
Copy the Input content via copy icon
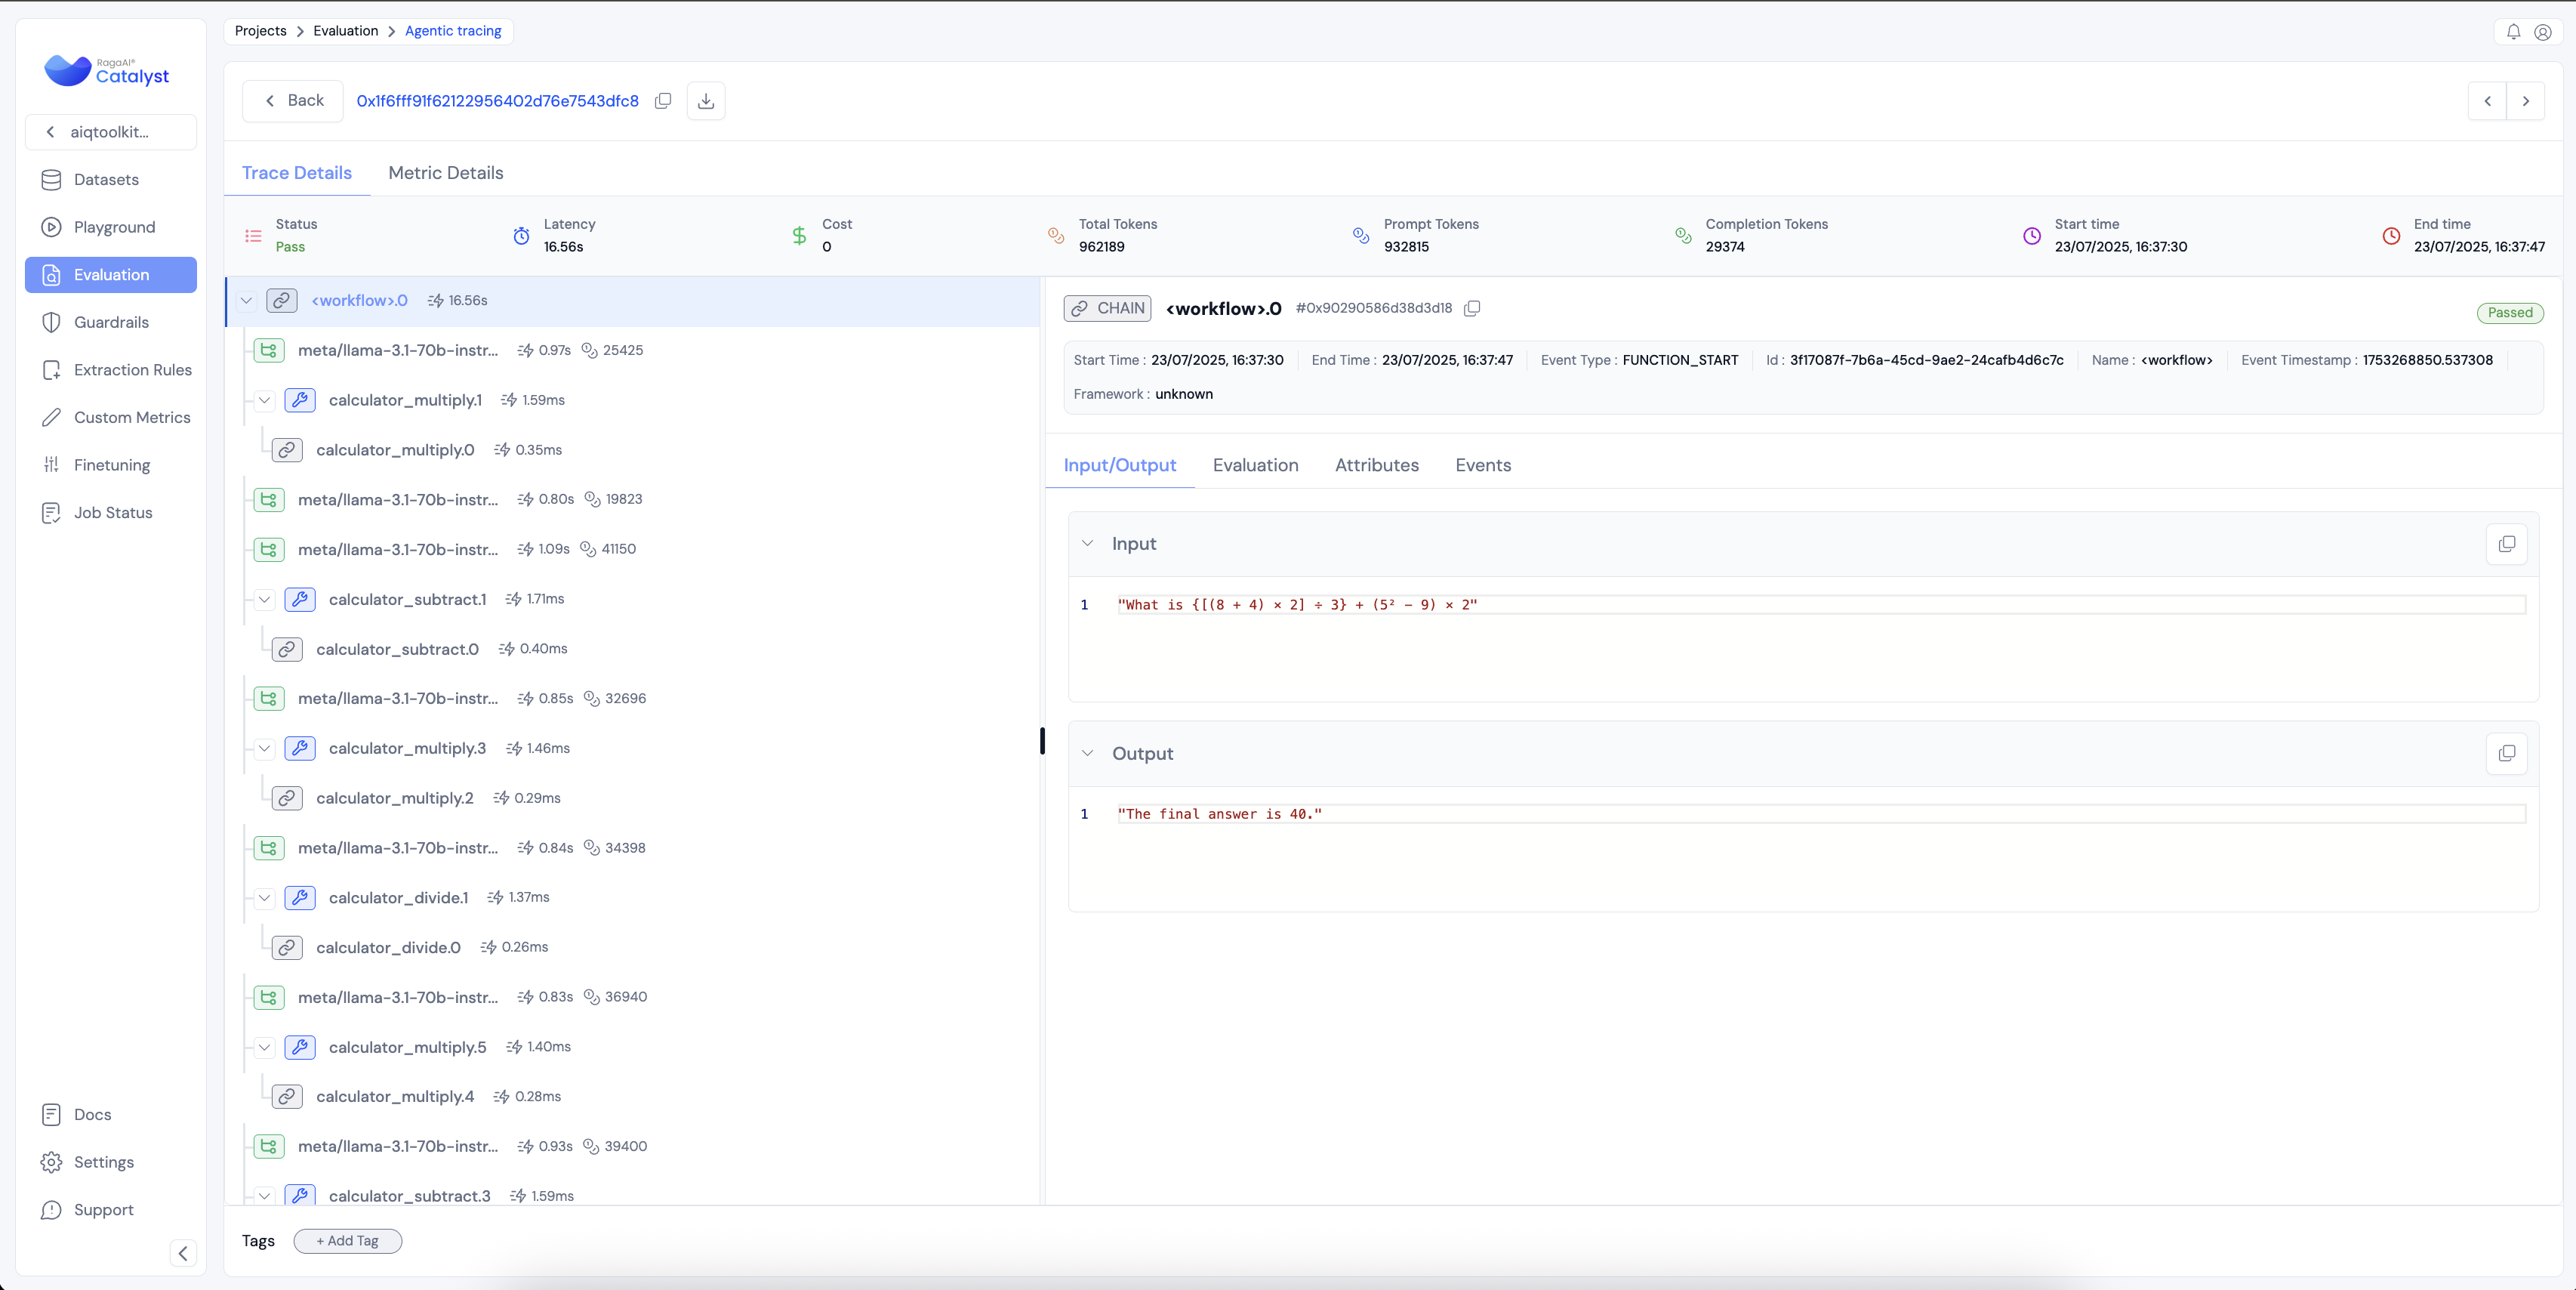(x=2506, y=544)
